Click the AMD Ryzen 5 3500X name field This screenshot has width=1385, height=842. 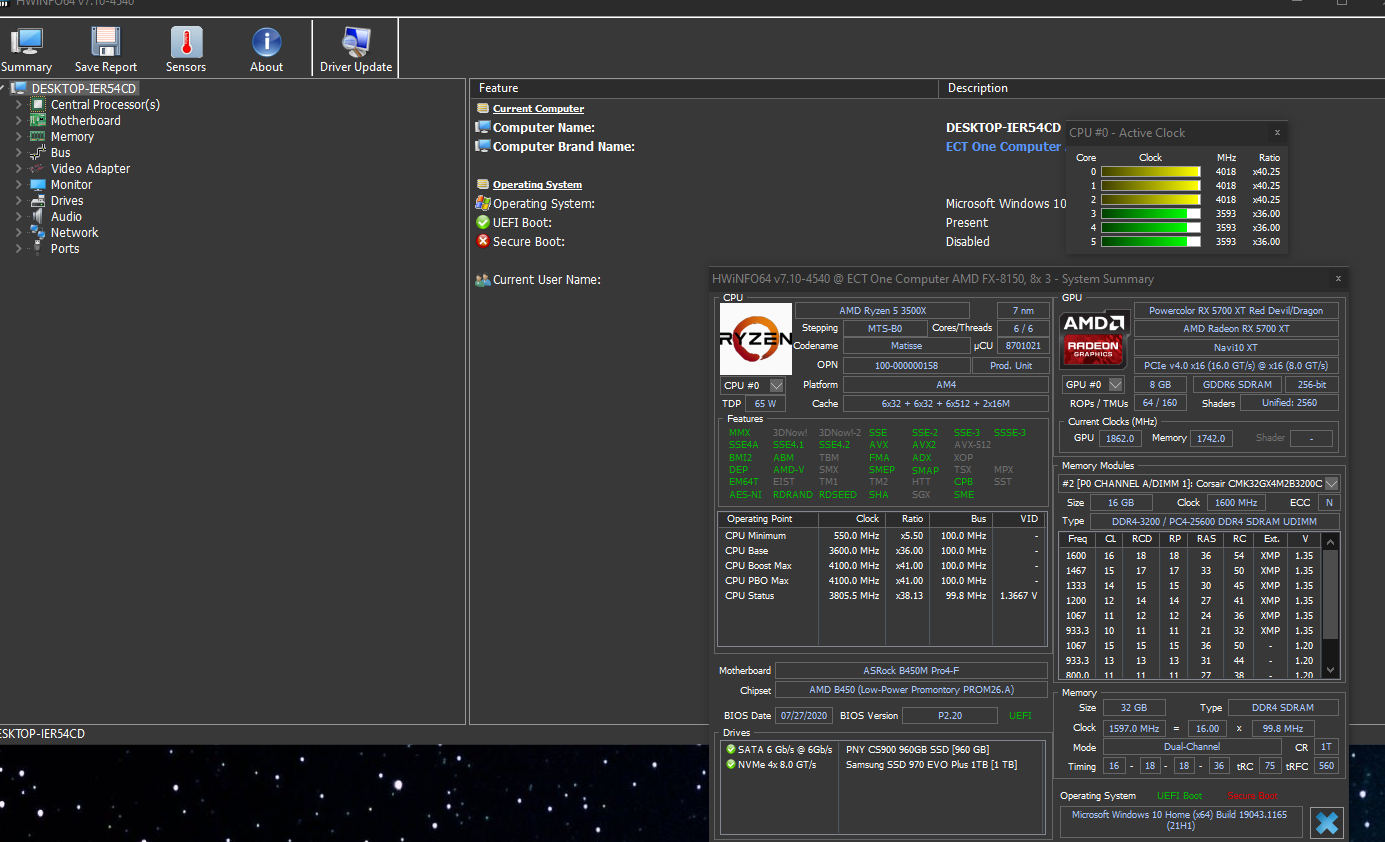(x=882, y=311)
